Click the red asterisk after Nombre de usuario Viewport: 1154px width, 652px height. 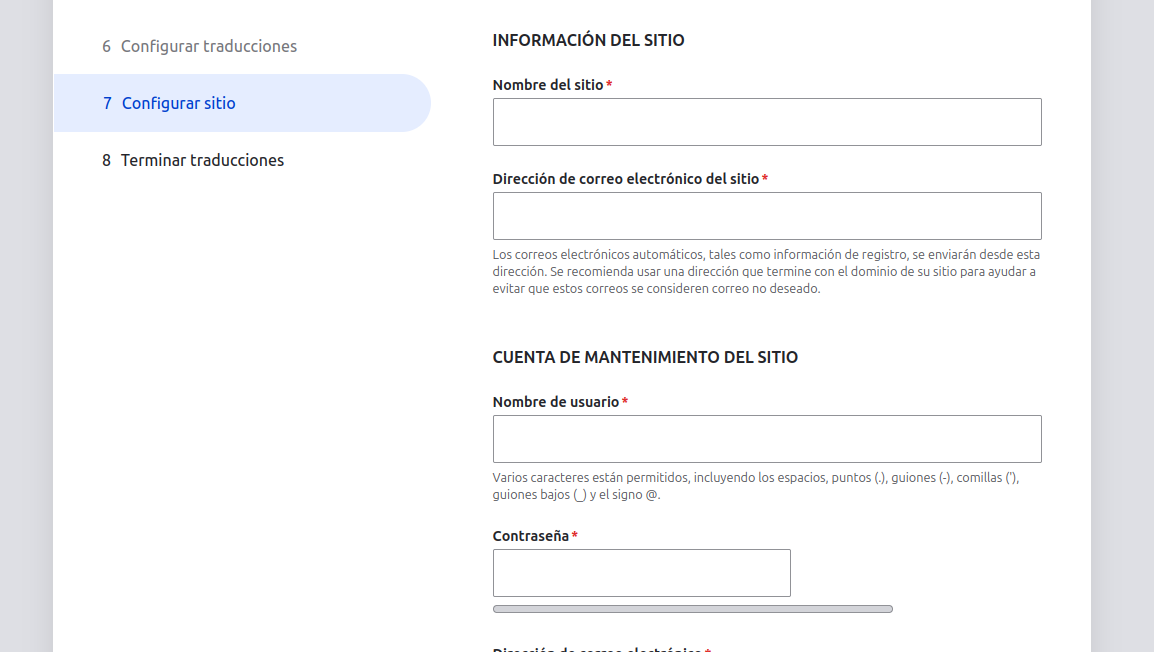click(x=625, y=403)
